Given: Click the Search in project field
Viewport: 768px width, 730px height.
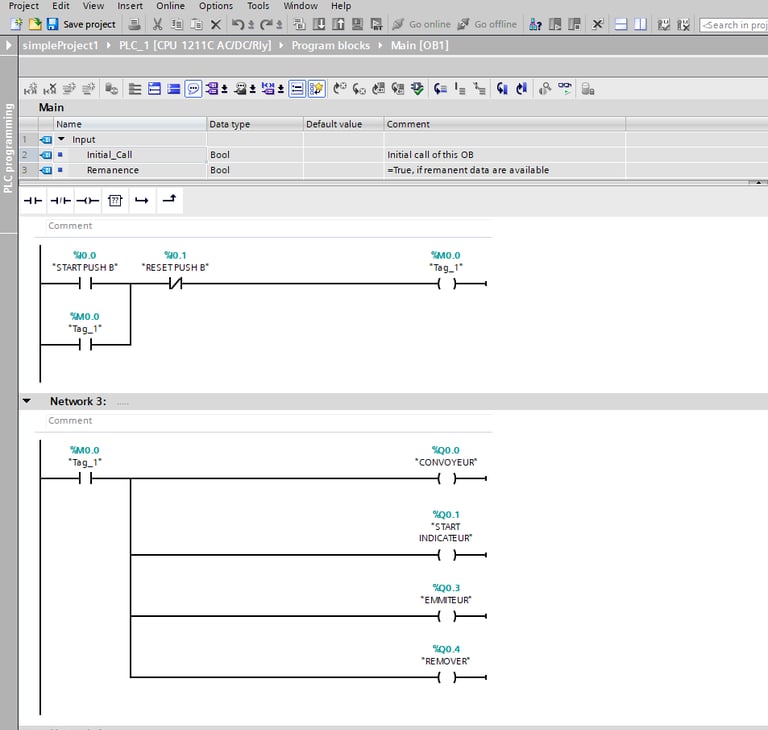Looking at the screenshot, I should click(733, 24).
